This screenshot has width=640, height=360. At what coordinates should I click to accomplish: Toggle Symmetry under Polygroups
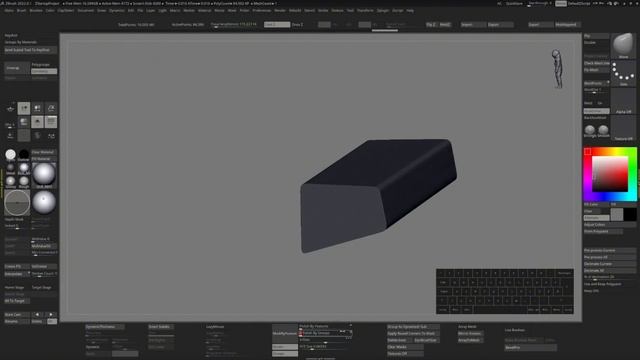pyautogui.click(x=44, y=71)
